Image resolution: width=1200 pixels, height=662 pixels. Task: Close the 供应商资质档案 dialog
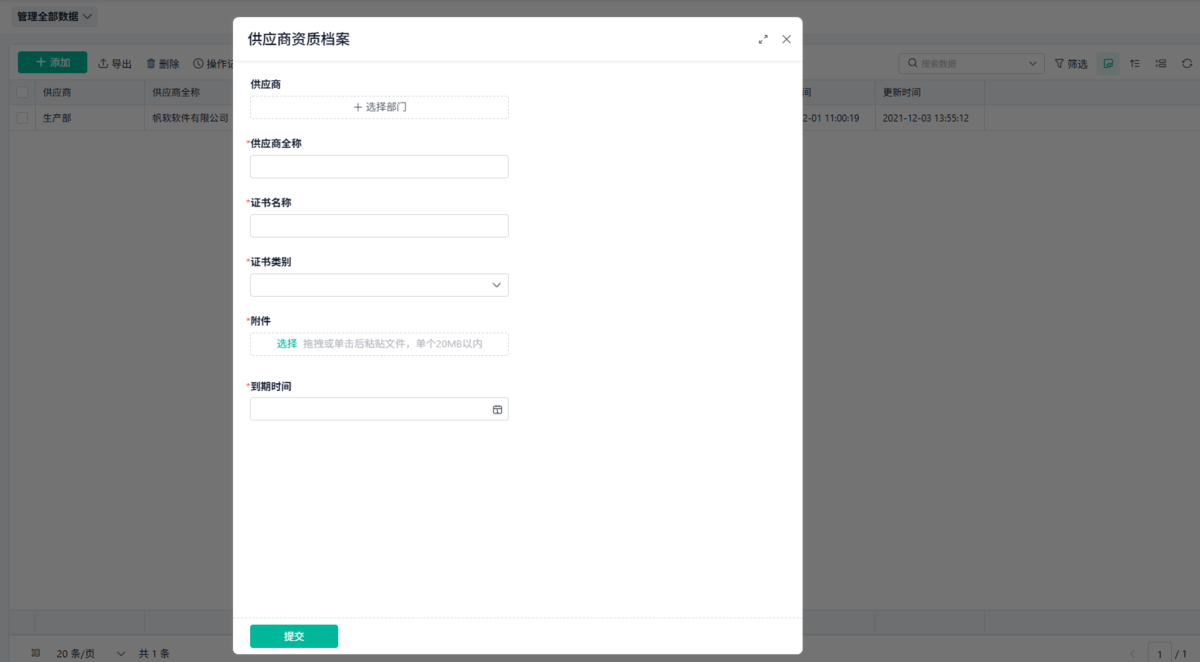(x=786, y=39)
